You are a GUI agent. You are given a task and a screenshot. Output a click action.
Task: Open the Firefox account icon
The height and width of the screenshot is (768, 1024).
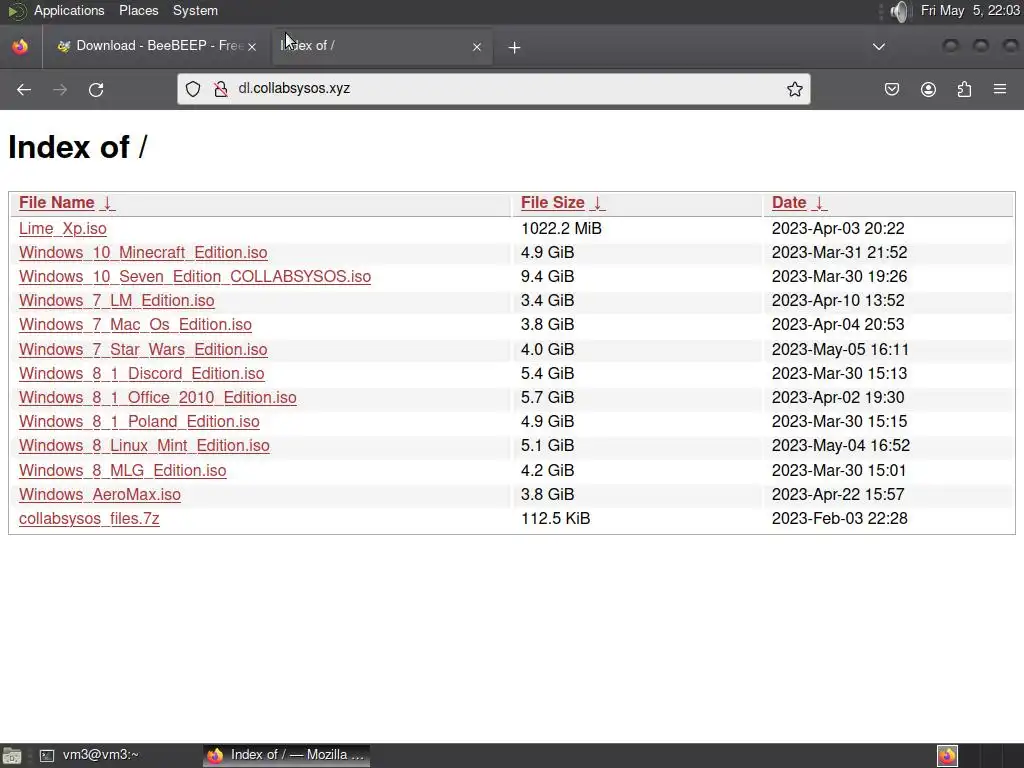click(x=928, y=89)
